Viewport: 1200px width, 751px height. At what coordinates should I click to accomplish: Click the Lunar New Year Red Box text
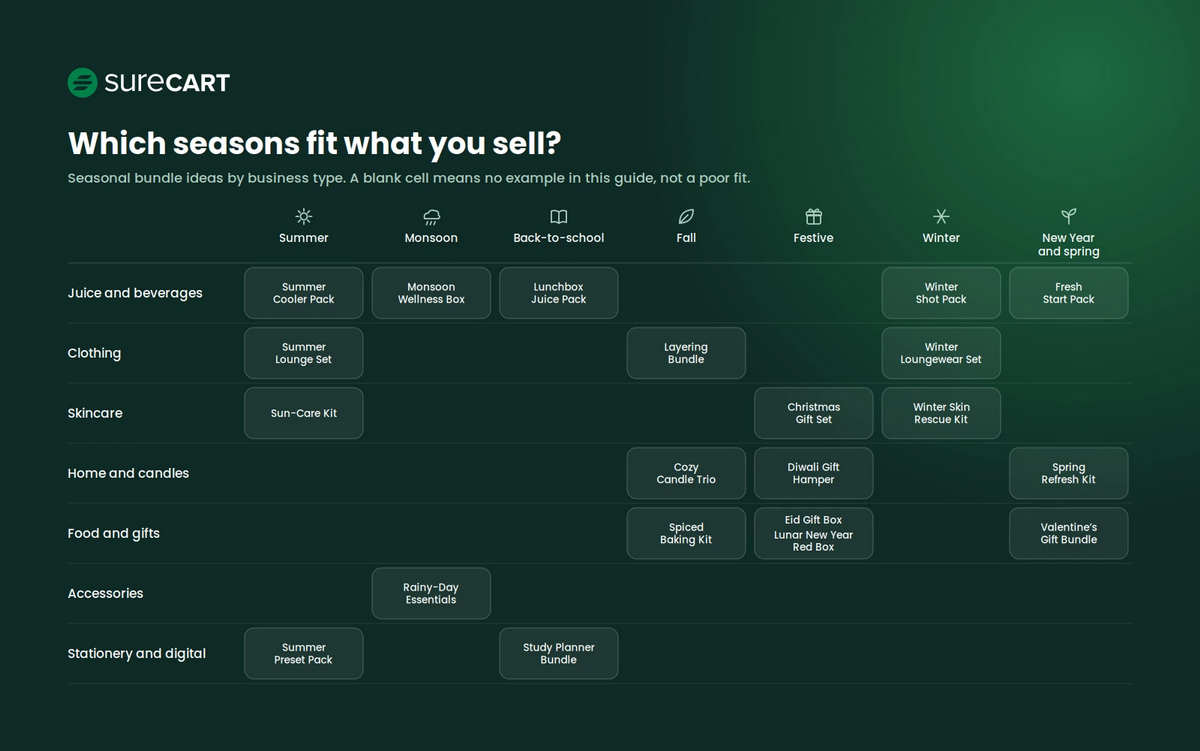click(x=814, y=541)
